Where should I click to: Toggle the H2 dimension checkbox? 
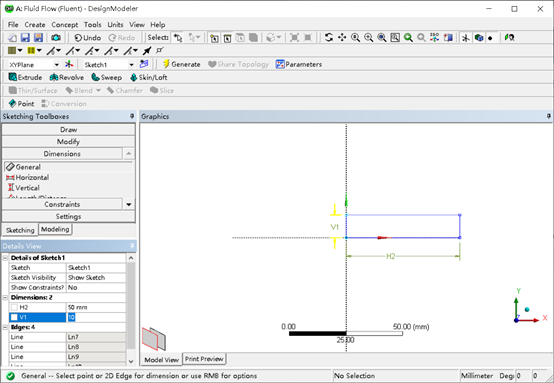pos(14,307)
